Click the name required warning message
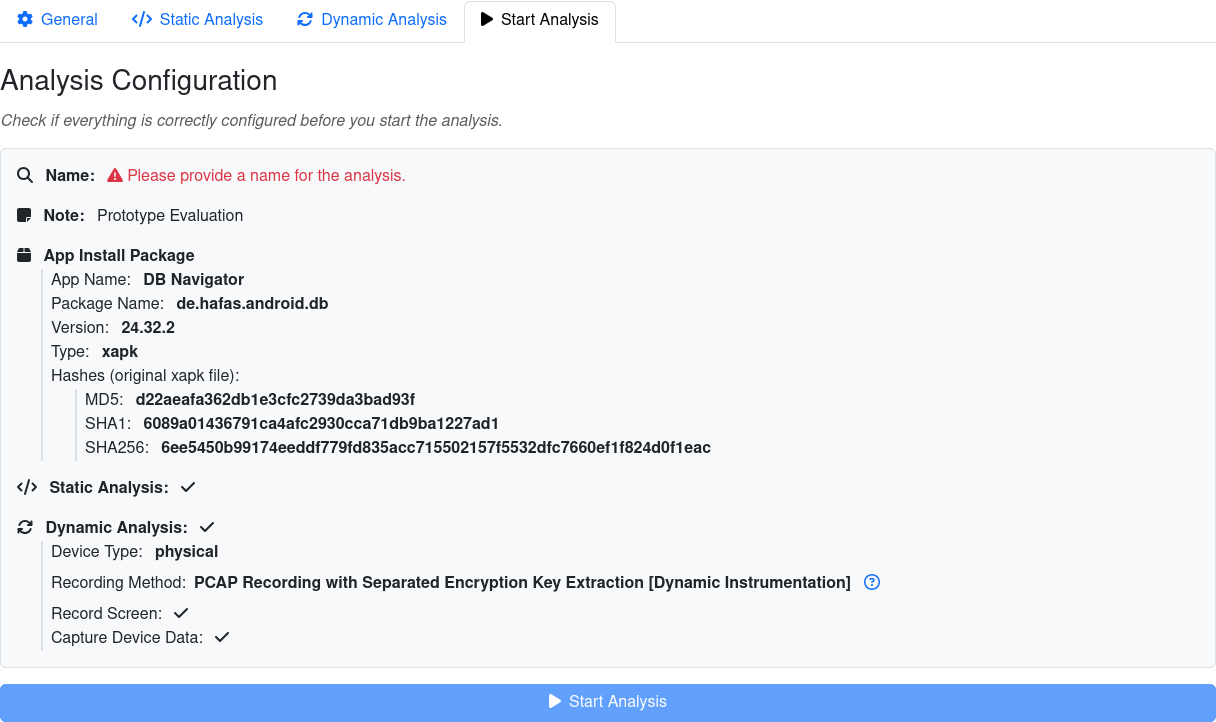The width and height of the screenshot is (1216, 722). point(266,176)
